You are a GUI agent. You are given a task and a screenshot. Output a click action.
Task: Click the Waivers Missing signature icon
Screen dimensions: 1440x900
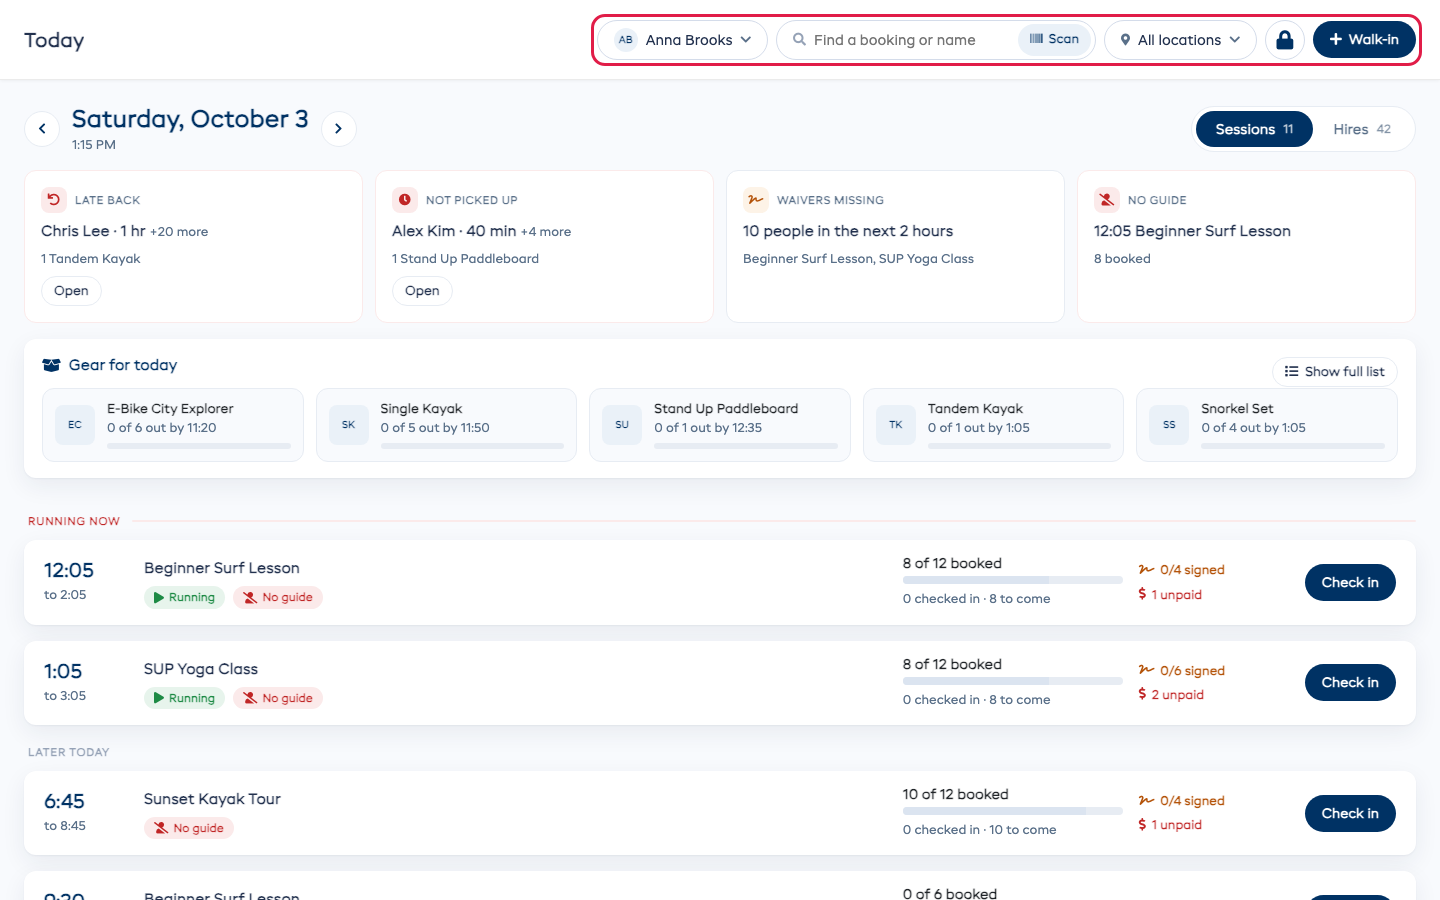click(756, 200)
